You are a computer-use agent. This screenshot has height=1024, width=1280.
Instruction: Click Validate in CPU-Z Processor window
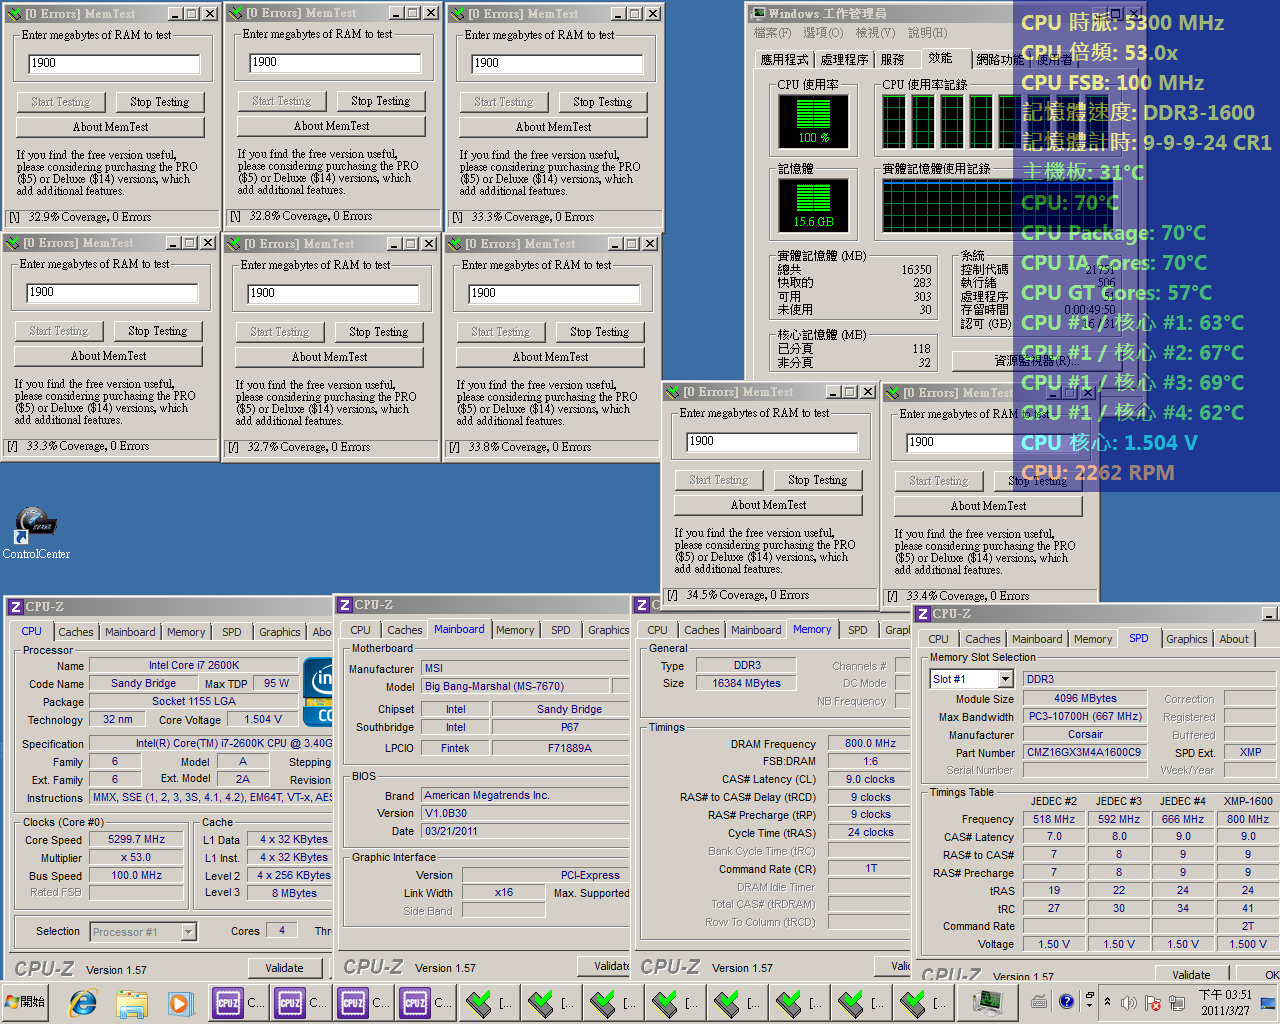click(284, 968)
